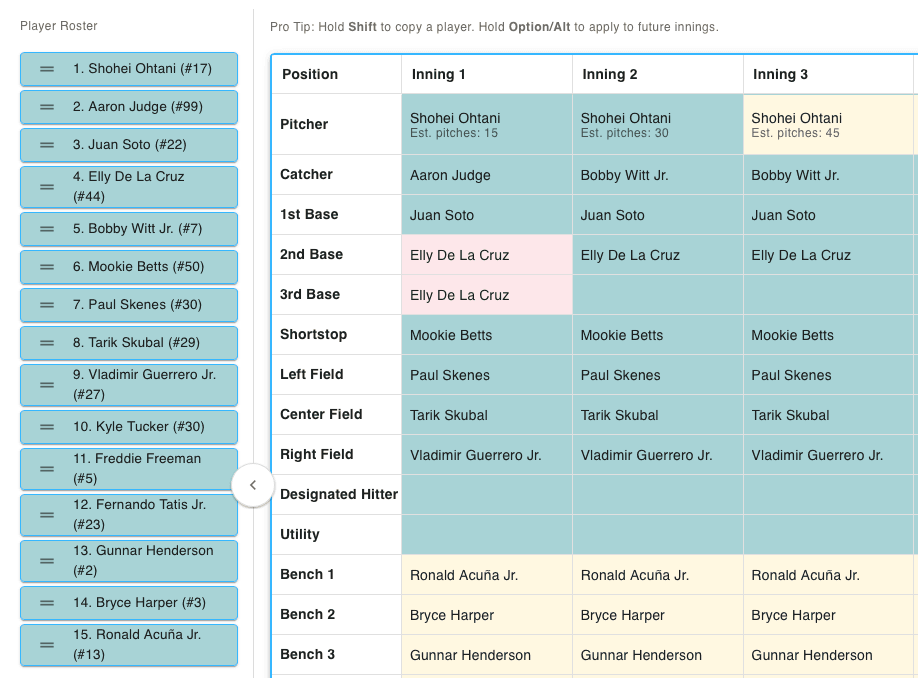Collapse the Player Roster panel
The image size is (918, 678).
tap(254, 485)
